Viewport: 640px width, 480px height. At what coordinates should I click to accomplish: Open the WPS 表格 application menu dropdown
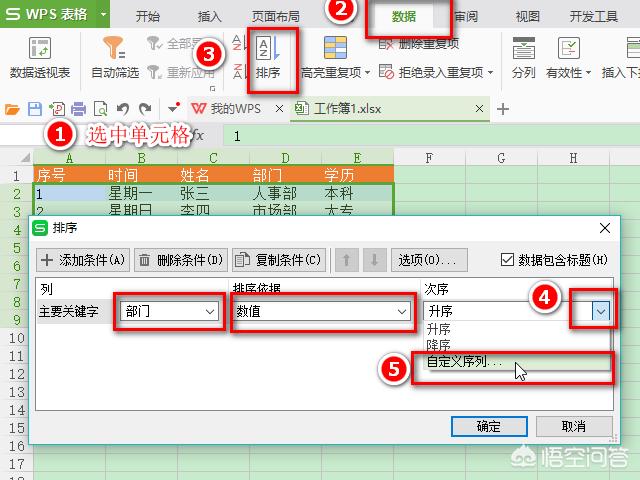pos(103,14)
